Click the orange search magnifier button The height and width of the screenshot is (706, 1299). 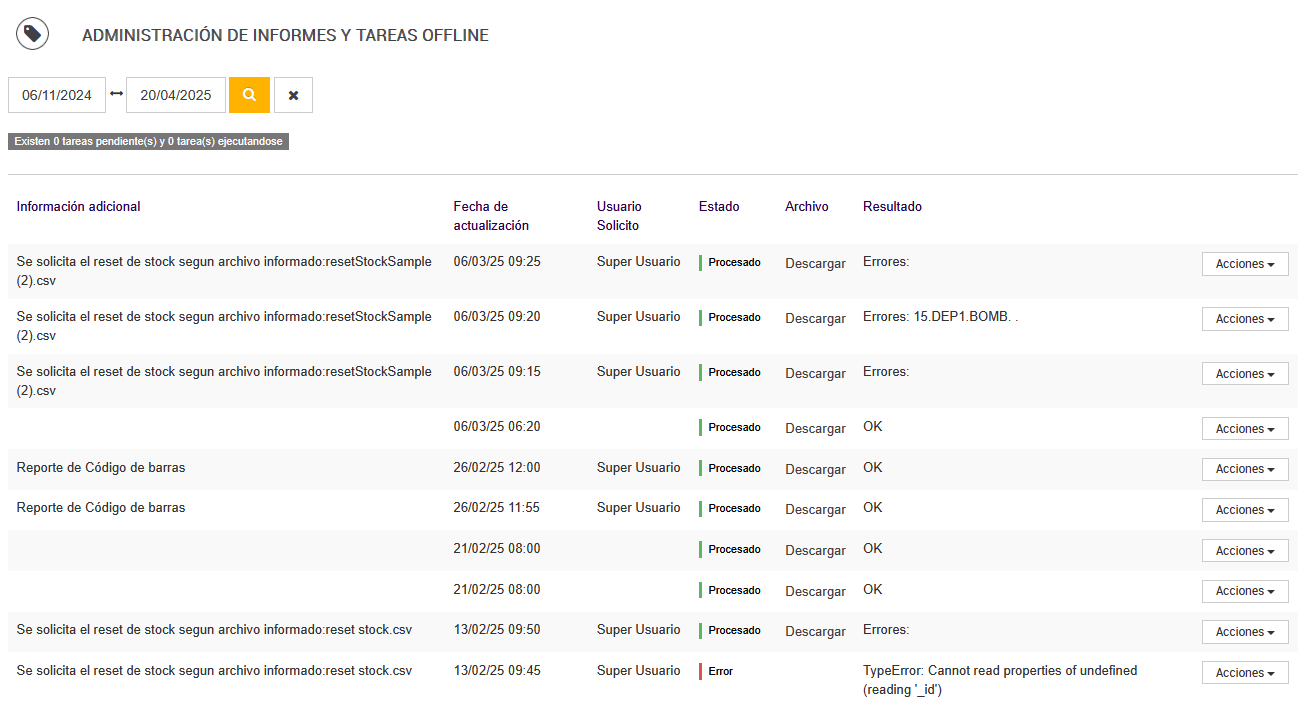point(249,95)
